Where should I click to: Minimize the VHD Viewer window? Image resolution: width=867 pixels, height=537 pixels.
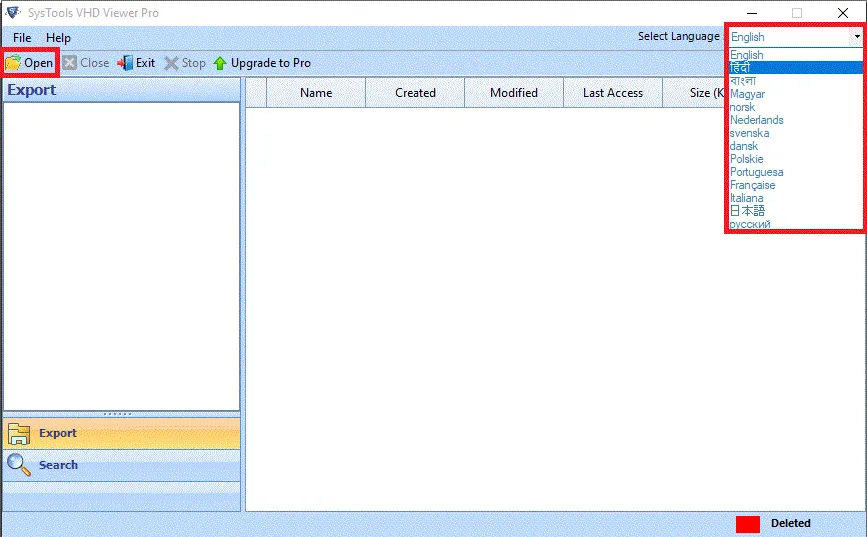pyautogui.click(x=752, y=13)
